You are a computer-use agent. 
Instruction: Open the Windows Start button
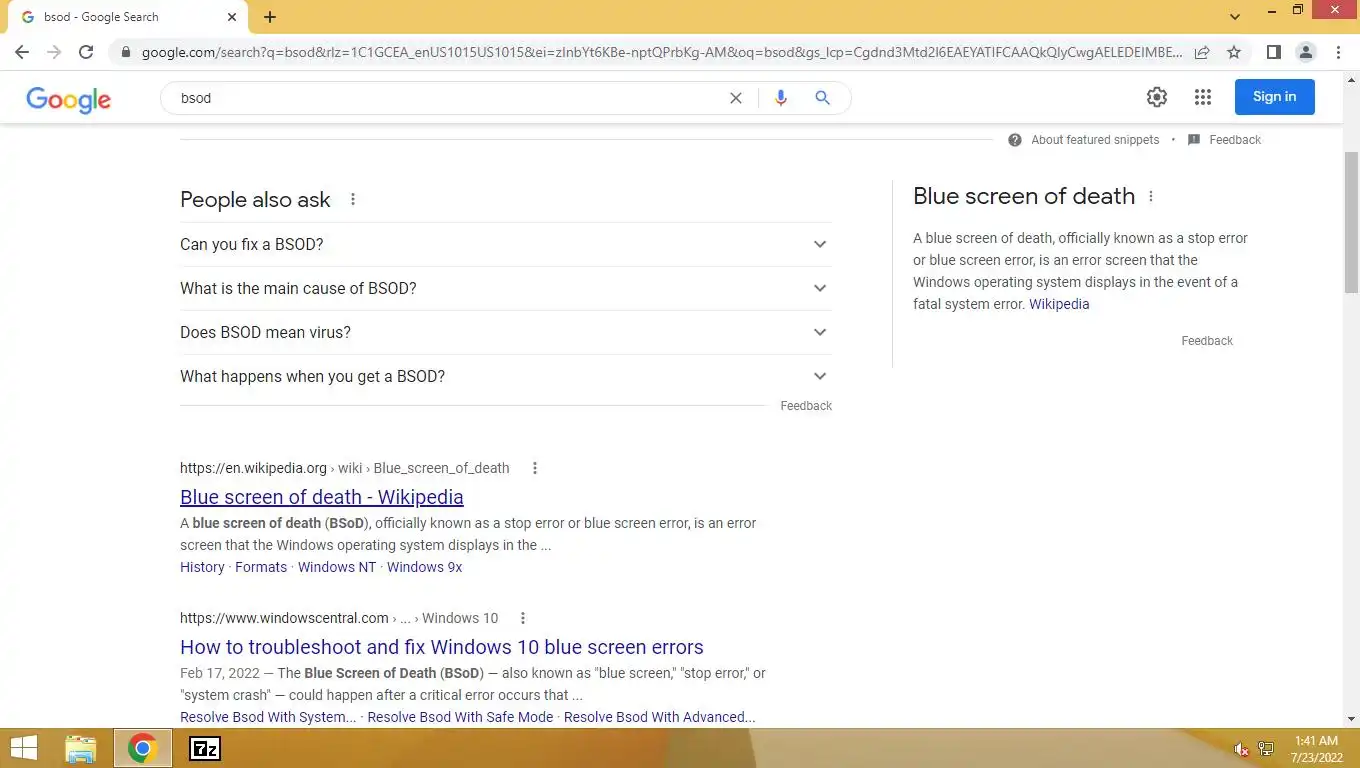24,748
